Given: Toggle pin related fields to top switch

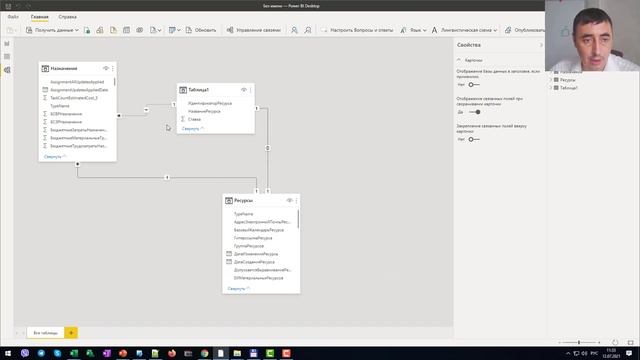Looking at the screenshot, I should pos(473,139).
